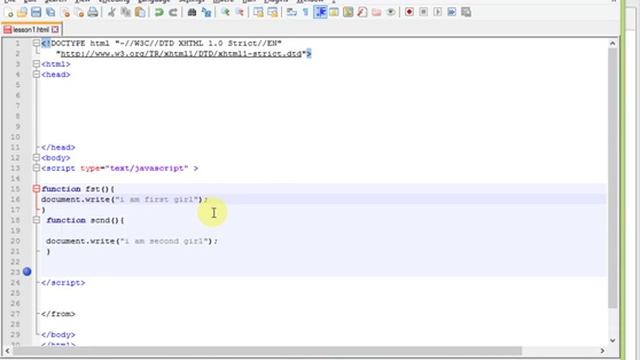
Task: Switch to the lesson1.html tab
Action: click(31, 29)
